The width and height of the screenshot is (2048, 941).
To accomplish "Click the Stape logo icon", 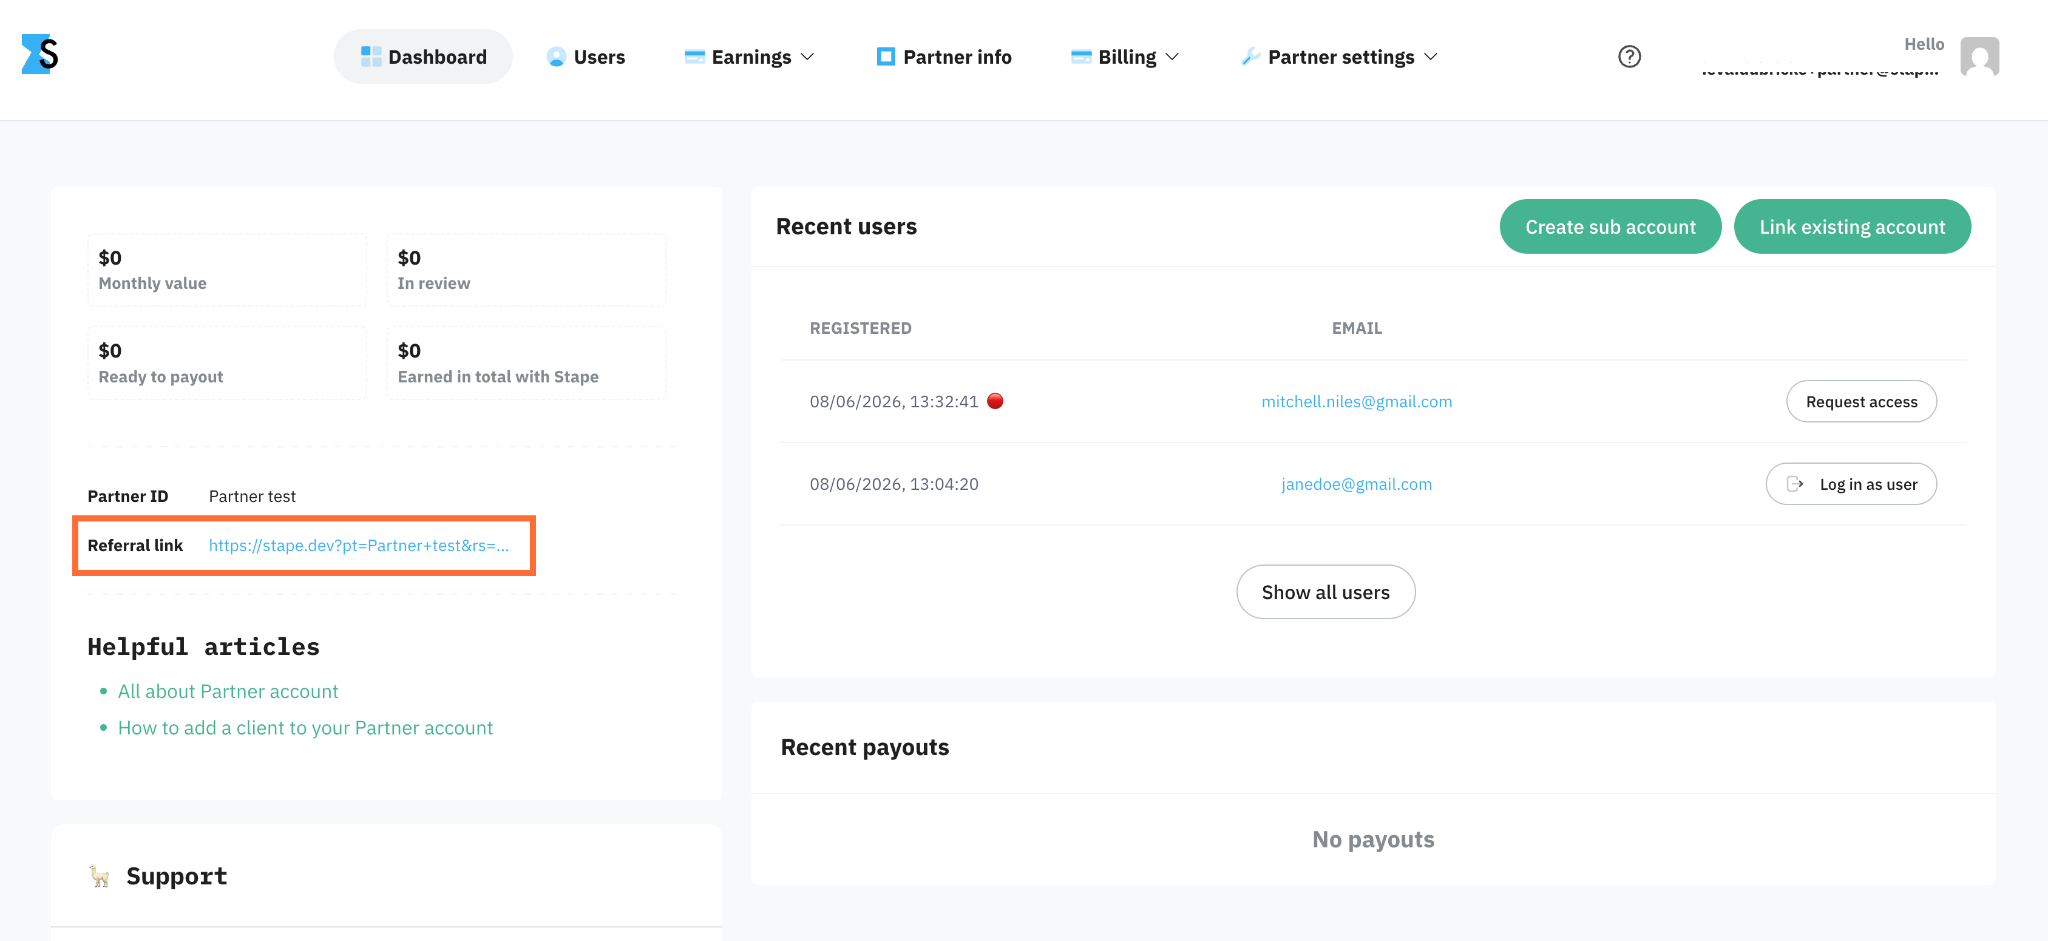I will 40,54.
